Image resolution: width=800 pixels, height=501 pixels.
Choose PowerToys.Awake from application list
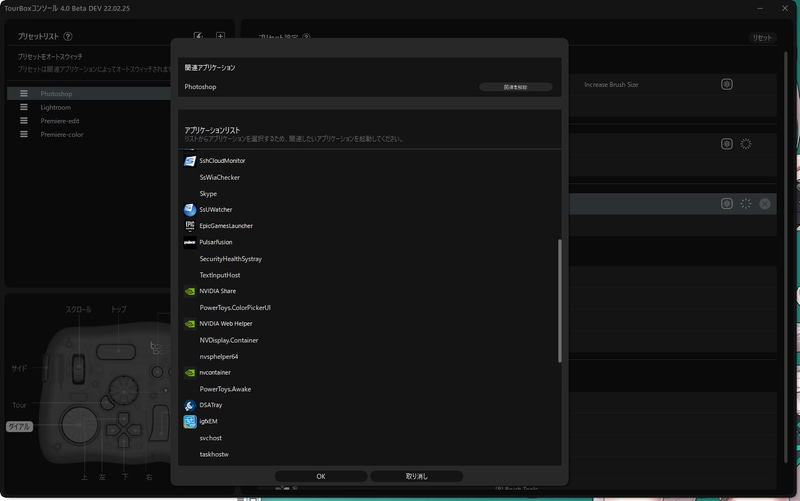pos(225,389)
